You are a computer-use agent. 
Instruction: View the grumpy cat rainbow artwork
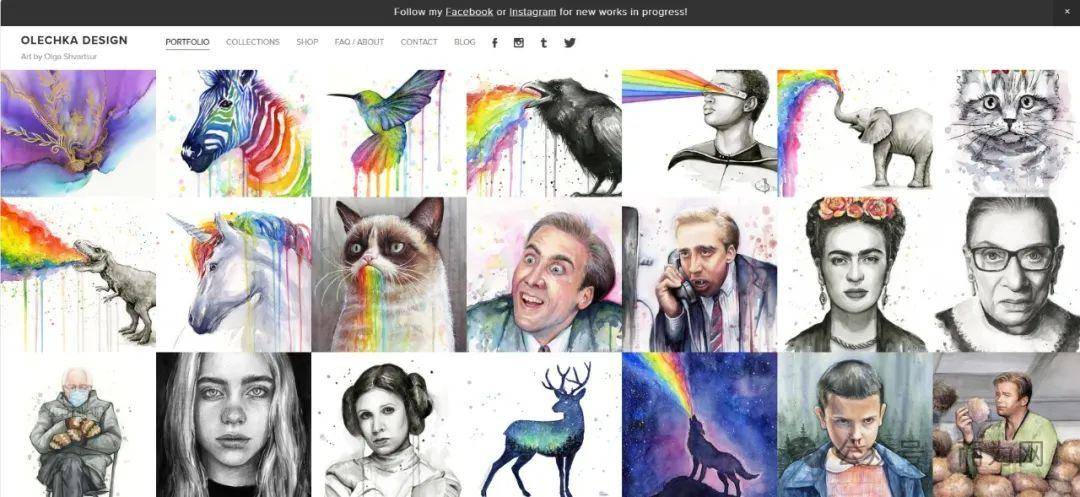(x=389, y=274)
